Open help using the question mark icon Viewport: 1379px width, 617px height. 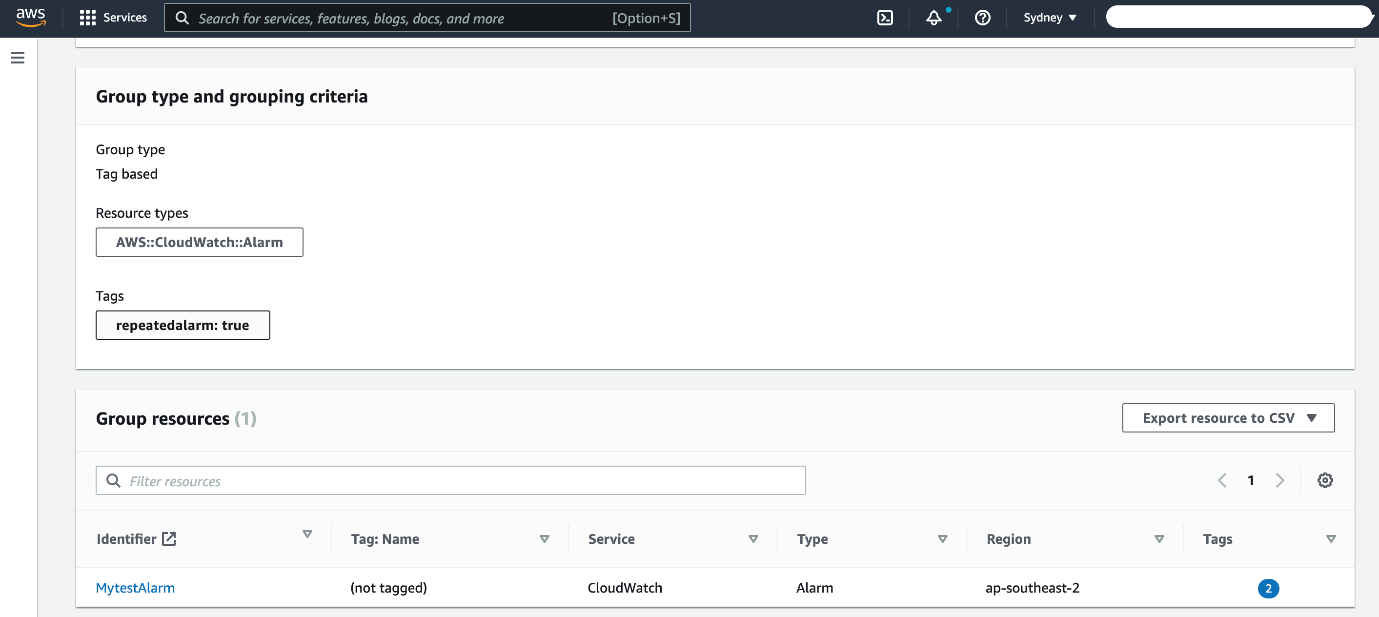(982, 17)
